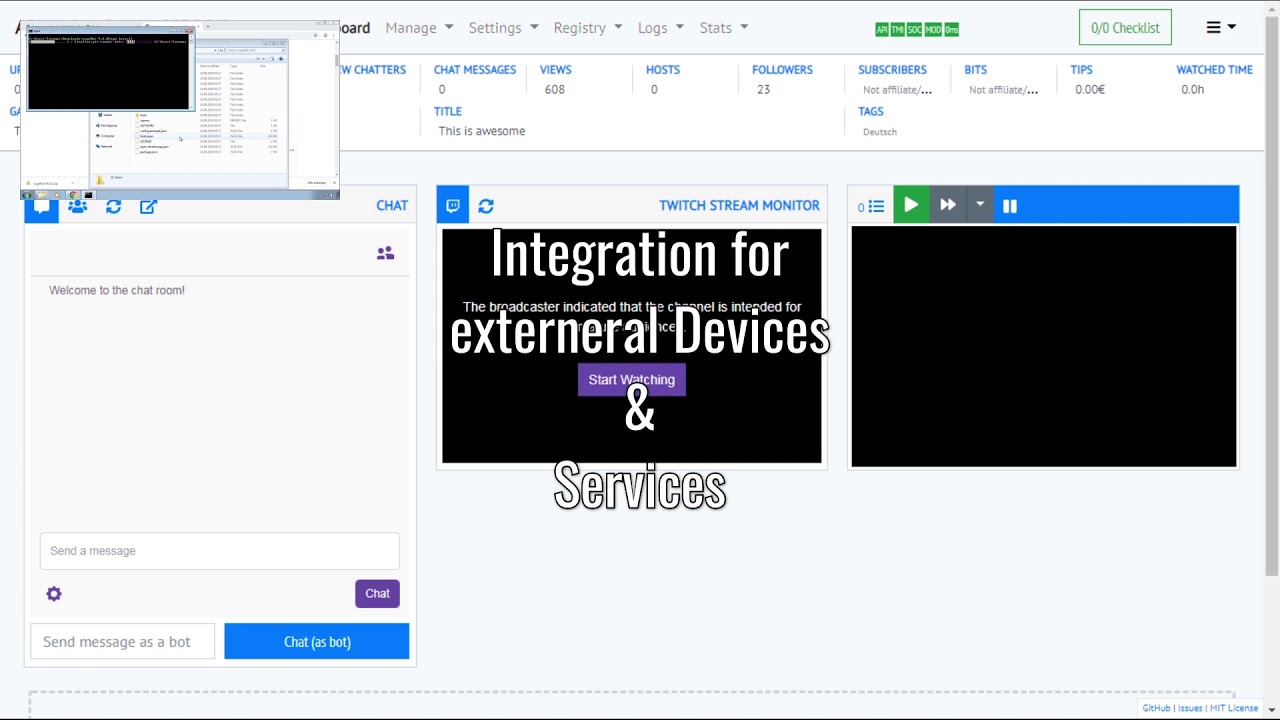Screen dimensions: 1280x720
Task: Play the song request player
Action: (911, 205)
